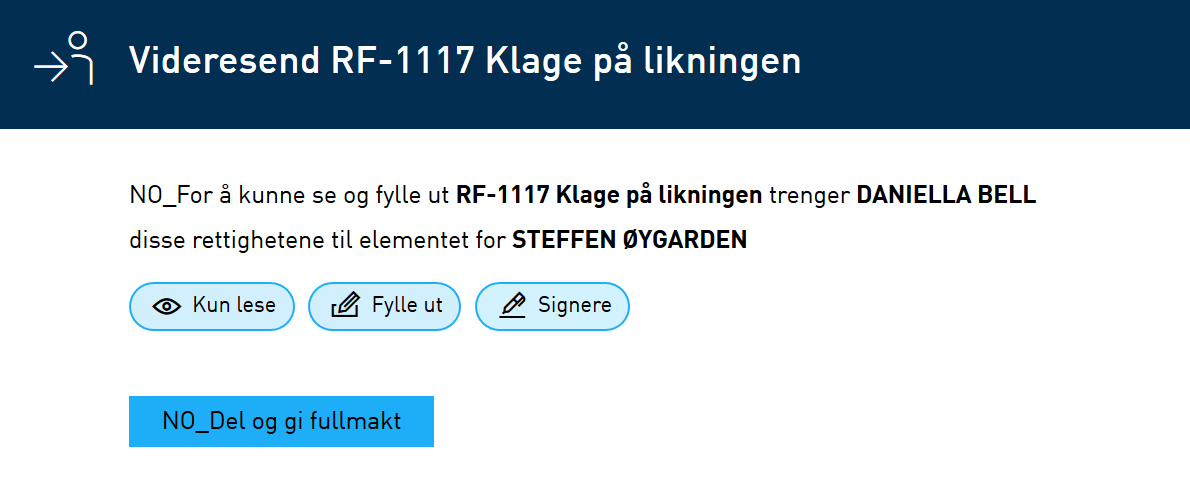Click the recipient name DANIELLA BELL

946,196
